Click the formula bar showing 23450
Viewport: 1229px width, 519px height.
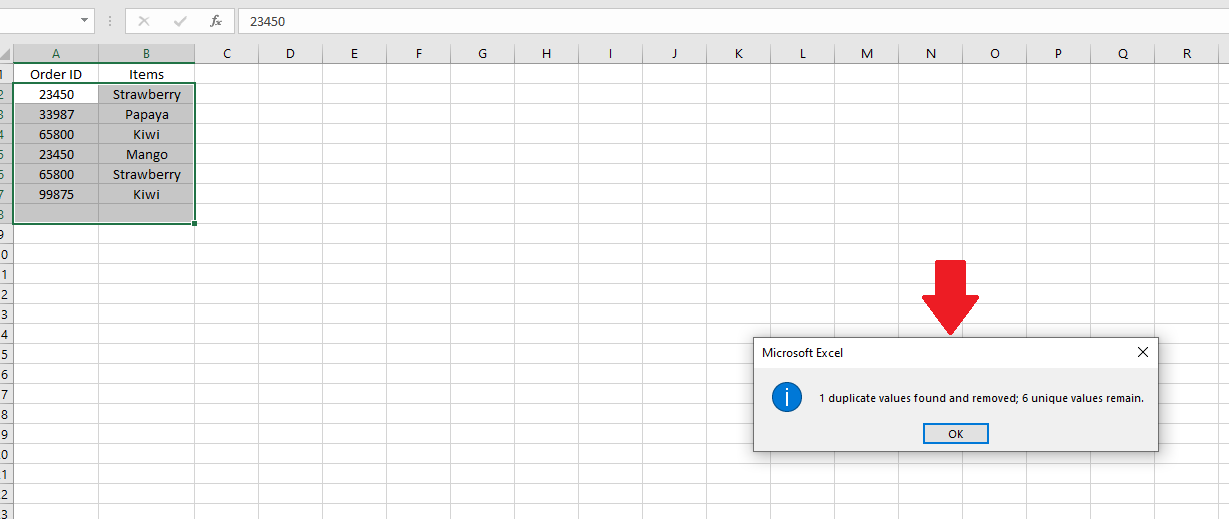(x=700, y=21)
